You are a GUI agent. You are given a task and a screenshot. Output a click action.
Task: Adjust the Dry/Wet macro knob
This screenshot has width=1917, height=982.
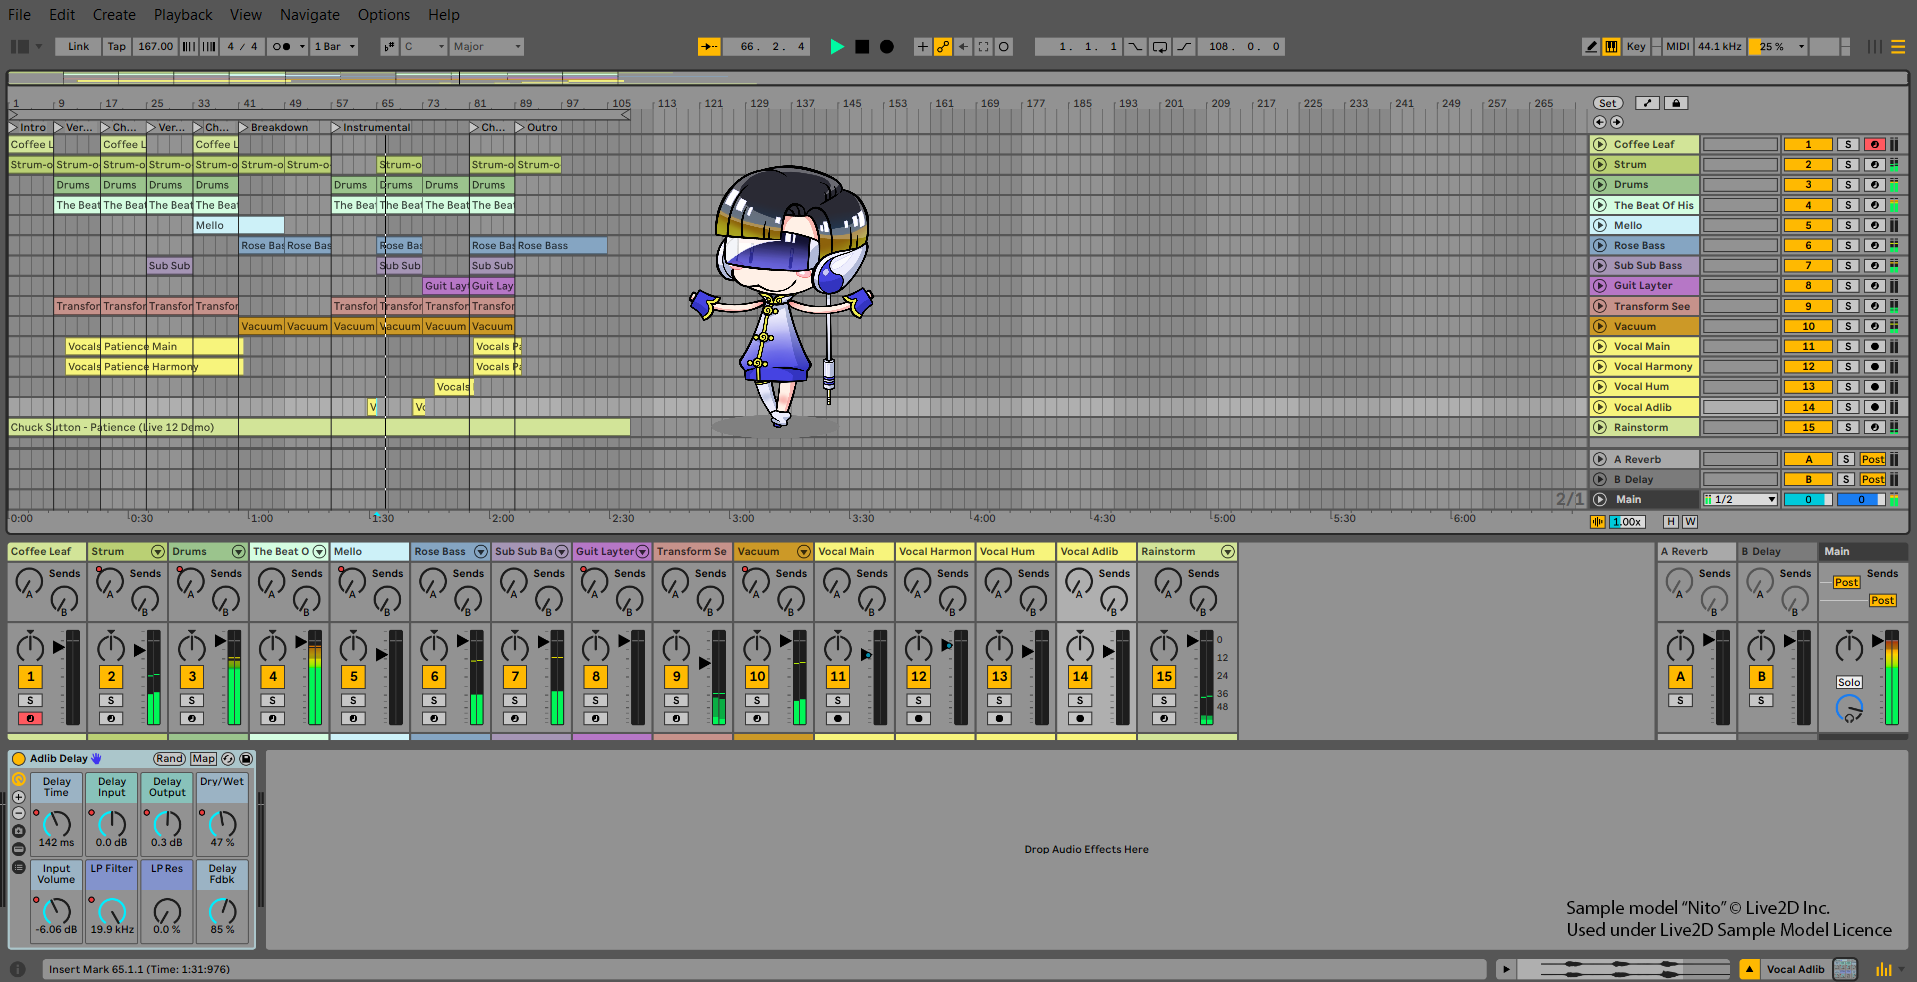click(x=222, y=824)
